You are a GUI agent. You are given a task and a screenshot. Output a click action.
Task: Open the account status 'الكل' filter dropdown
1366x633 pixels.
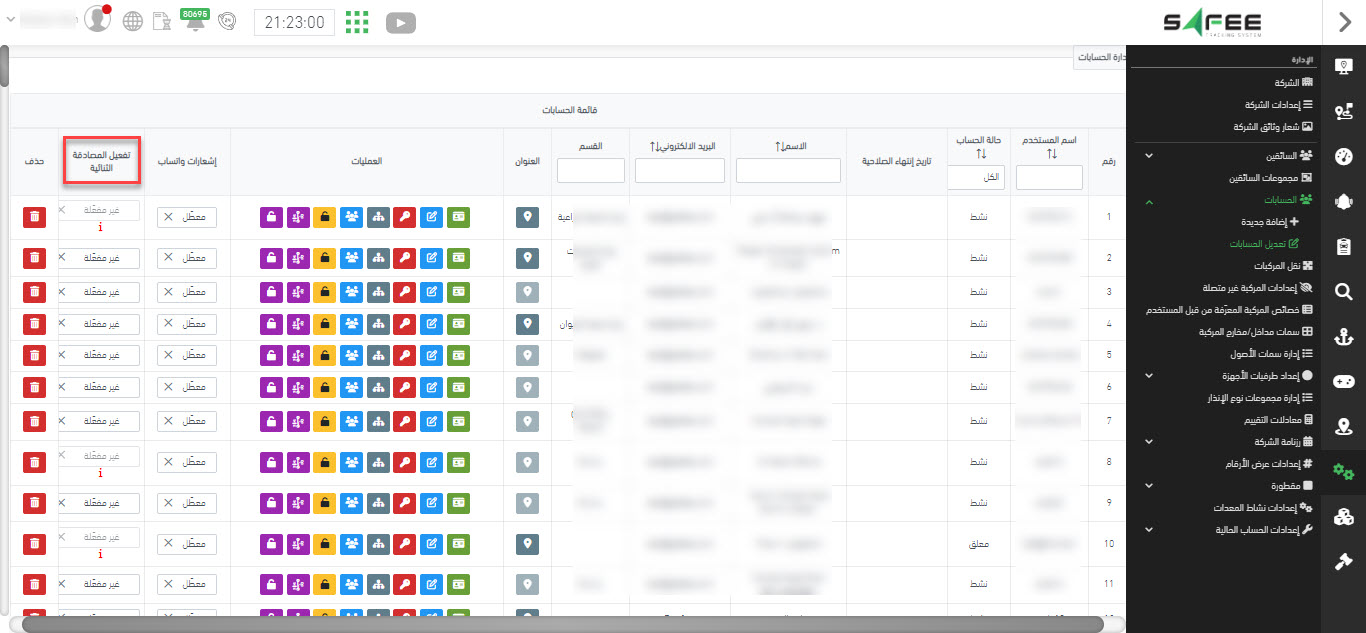coord(976,177)
